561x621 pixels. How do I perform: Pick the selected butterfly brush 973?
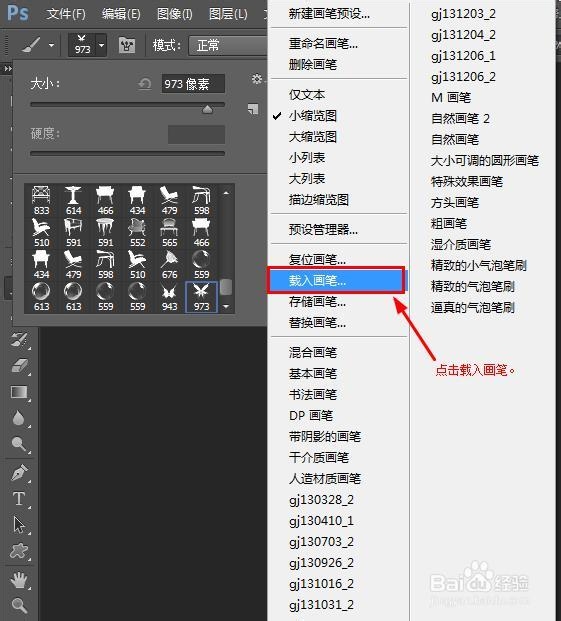tap(201, 297)
